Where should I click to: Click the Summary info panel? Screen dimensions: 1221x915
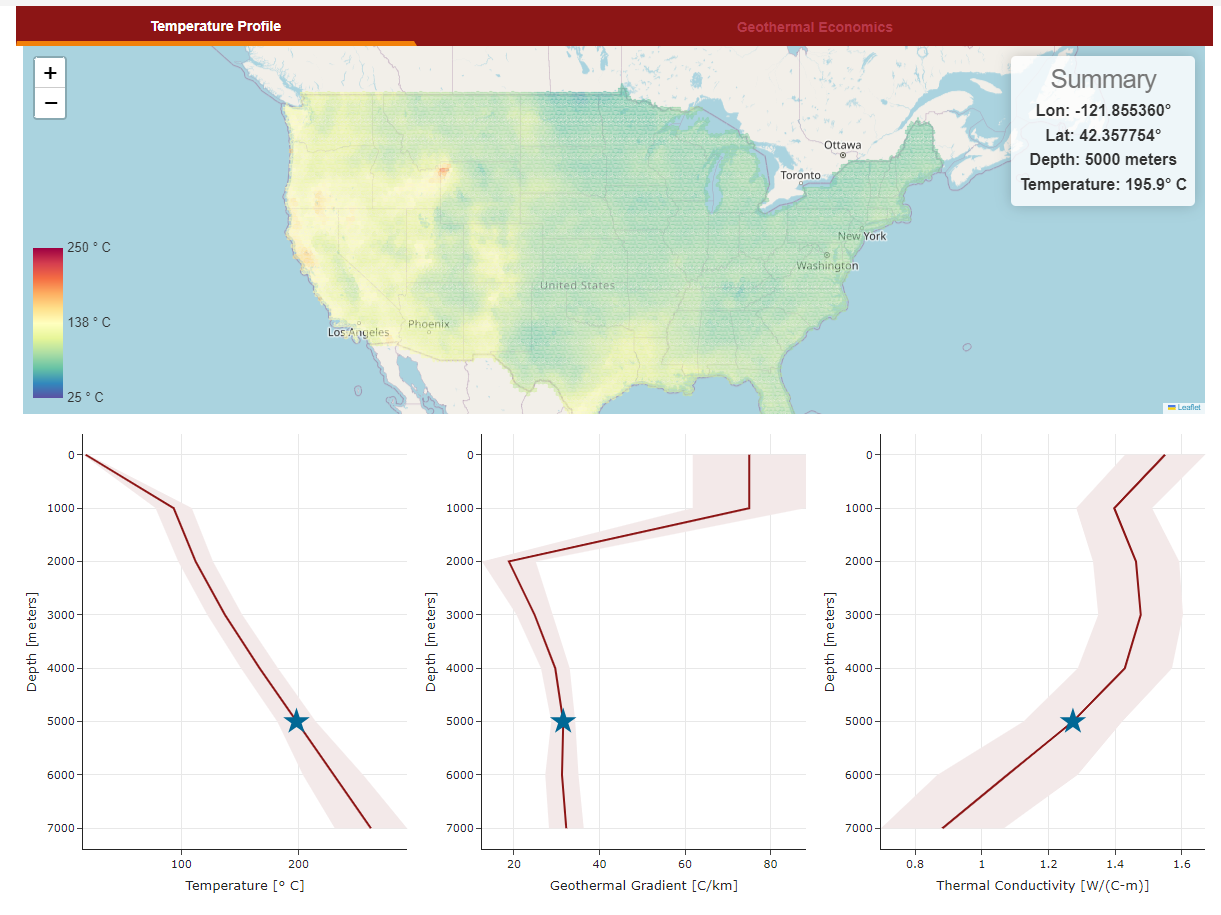(x=1103, y=131)
